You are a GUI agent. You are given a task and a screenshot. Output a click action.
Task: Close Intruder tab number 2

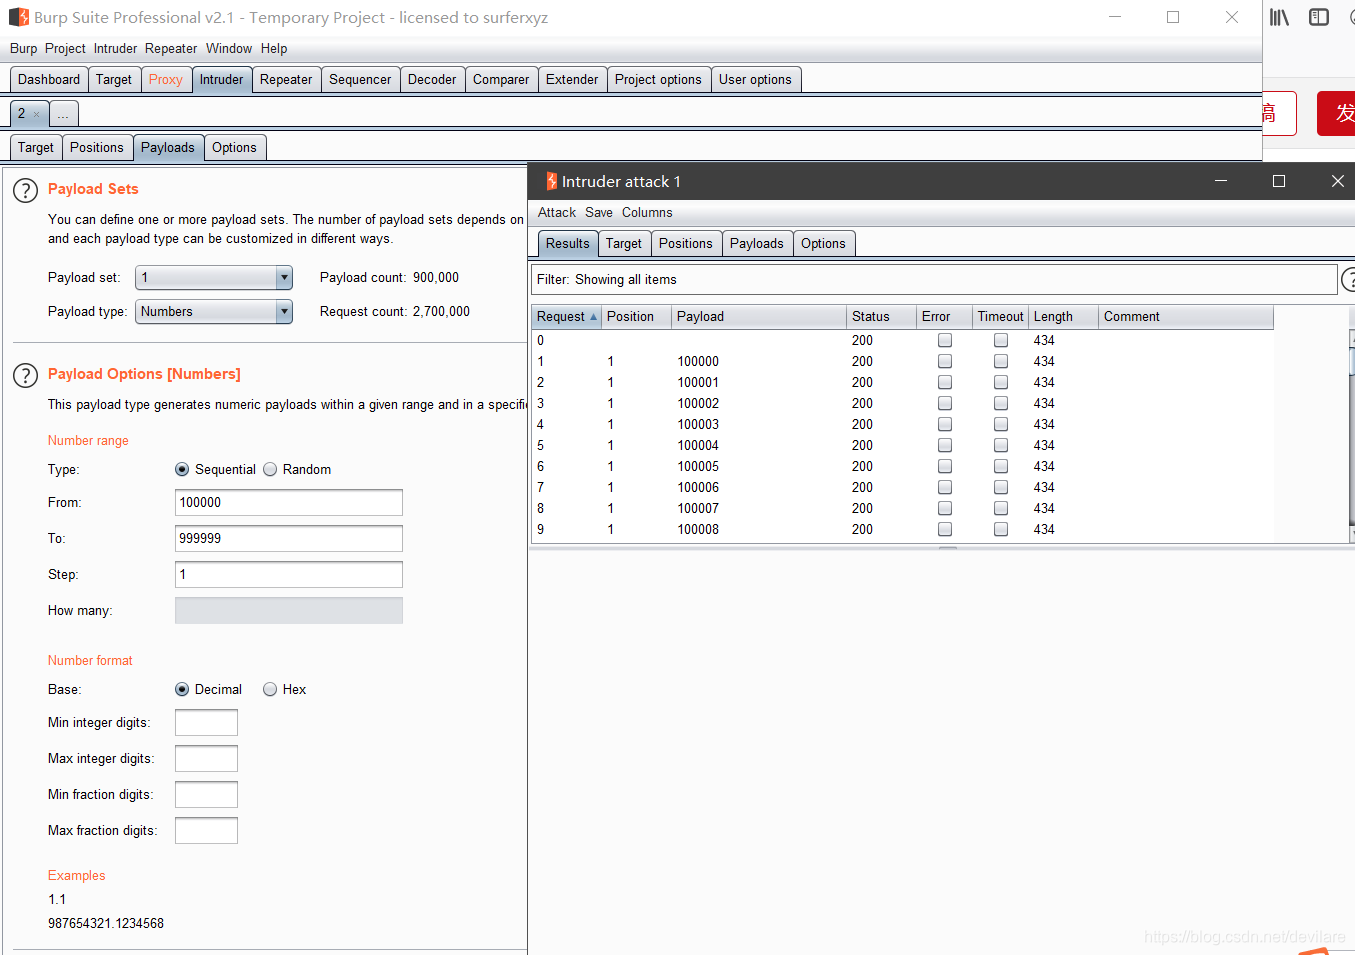point(37,114)
